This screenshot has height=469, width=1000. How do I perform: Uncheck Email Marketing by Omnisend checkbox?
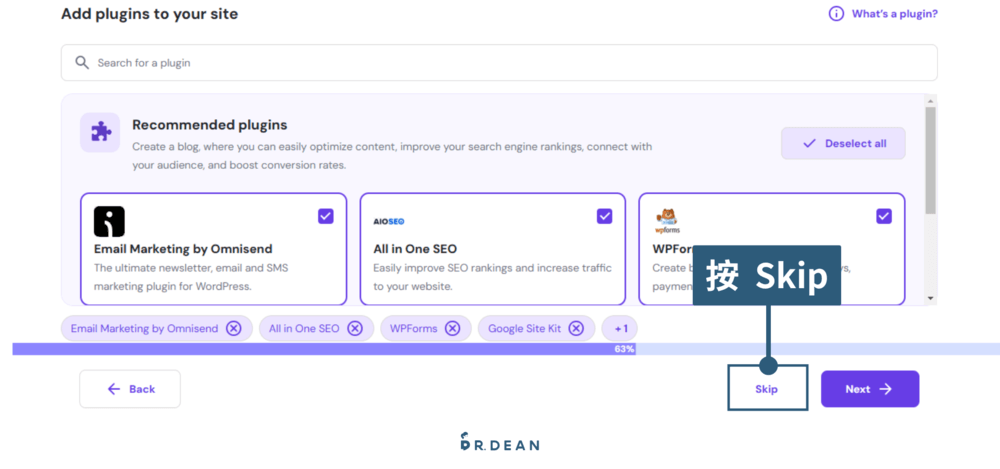pyautogui.click(x=326, y=216)
